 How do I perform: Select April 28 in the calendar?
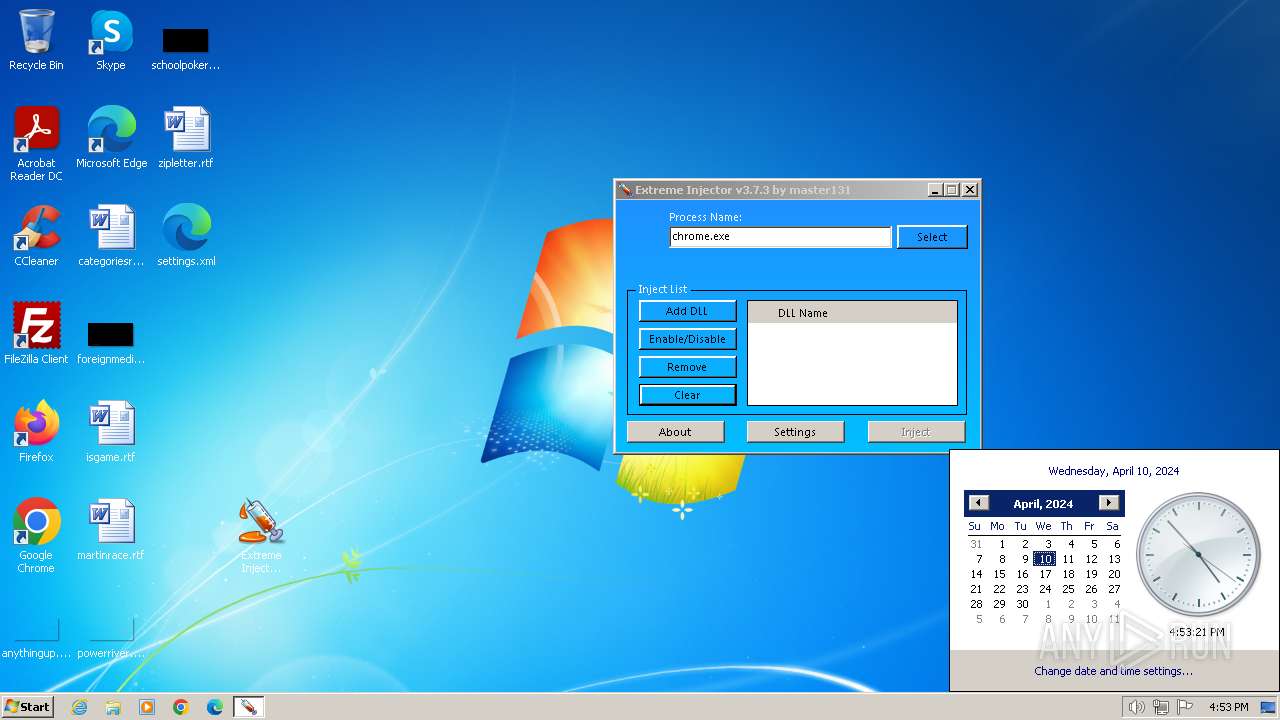(976, 604)
